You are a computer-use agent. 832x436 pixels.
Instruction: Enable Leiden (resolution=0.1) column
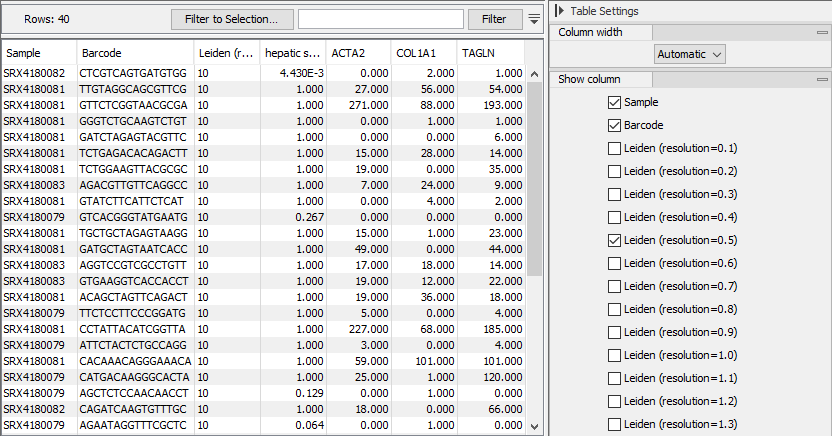click(614, 149)
